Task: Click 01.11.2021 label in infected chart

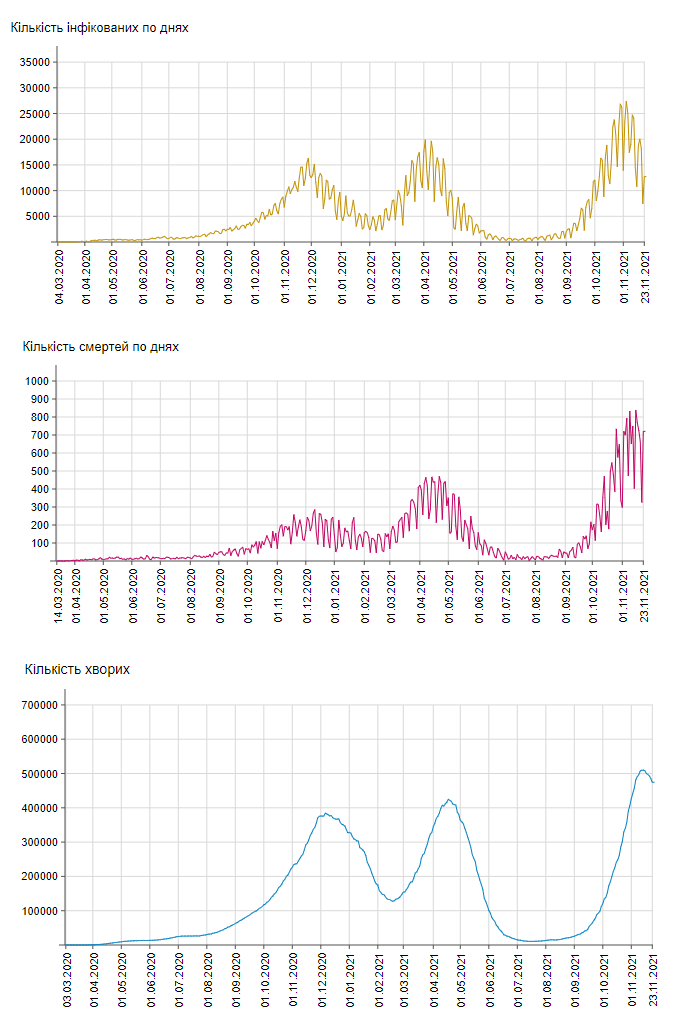Action: point(624,277)
